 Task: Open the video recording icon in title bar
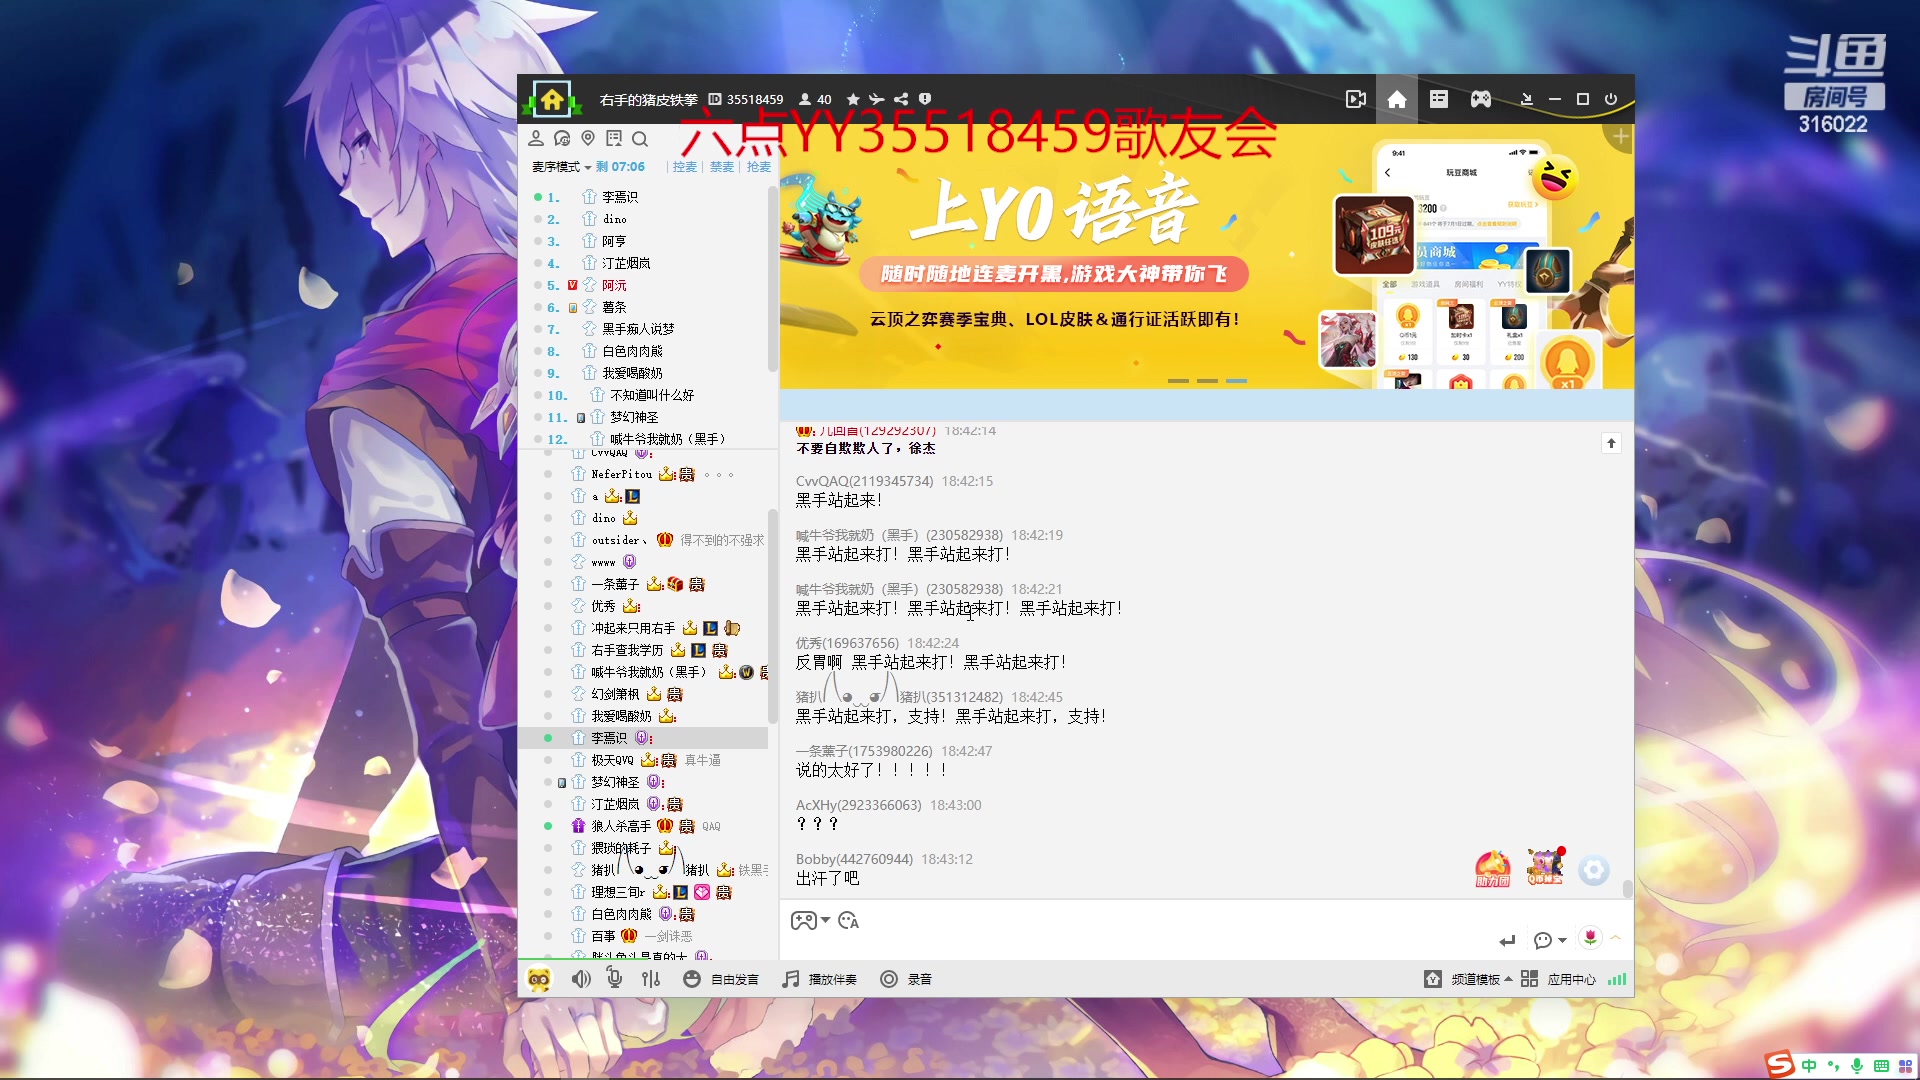[x=1356, y=99]
